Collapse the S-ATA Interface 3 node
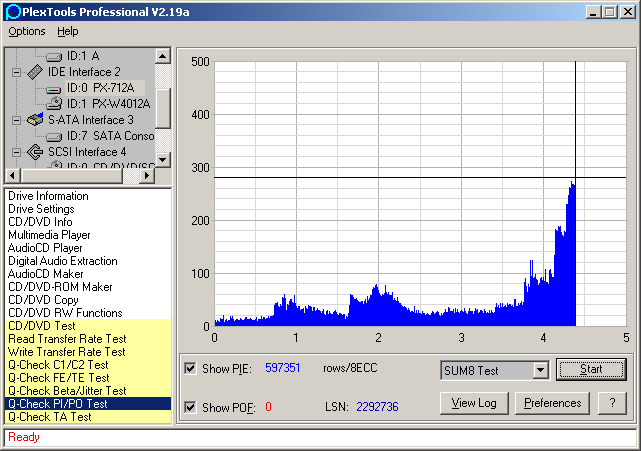This screenshot has height=451, width=641. point(16,120)
